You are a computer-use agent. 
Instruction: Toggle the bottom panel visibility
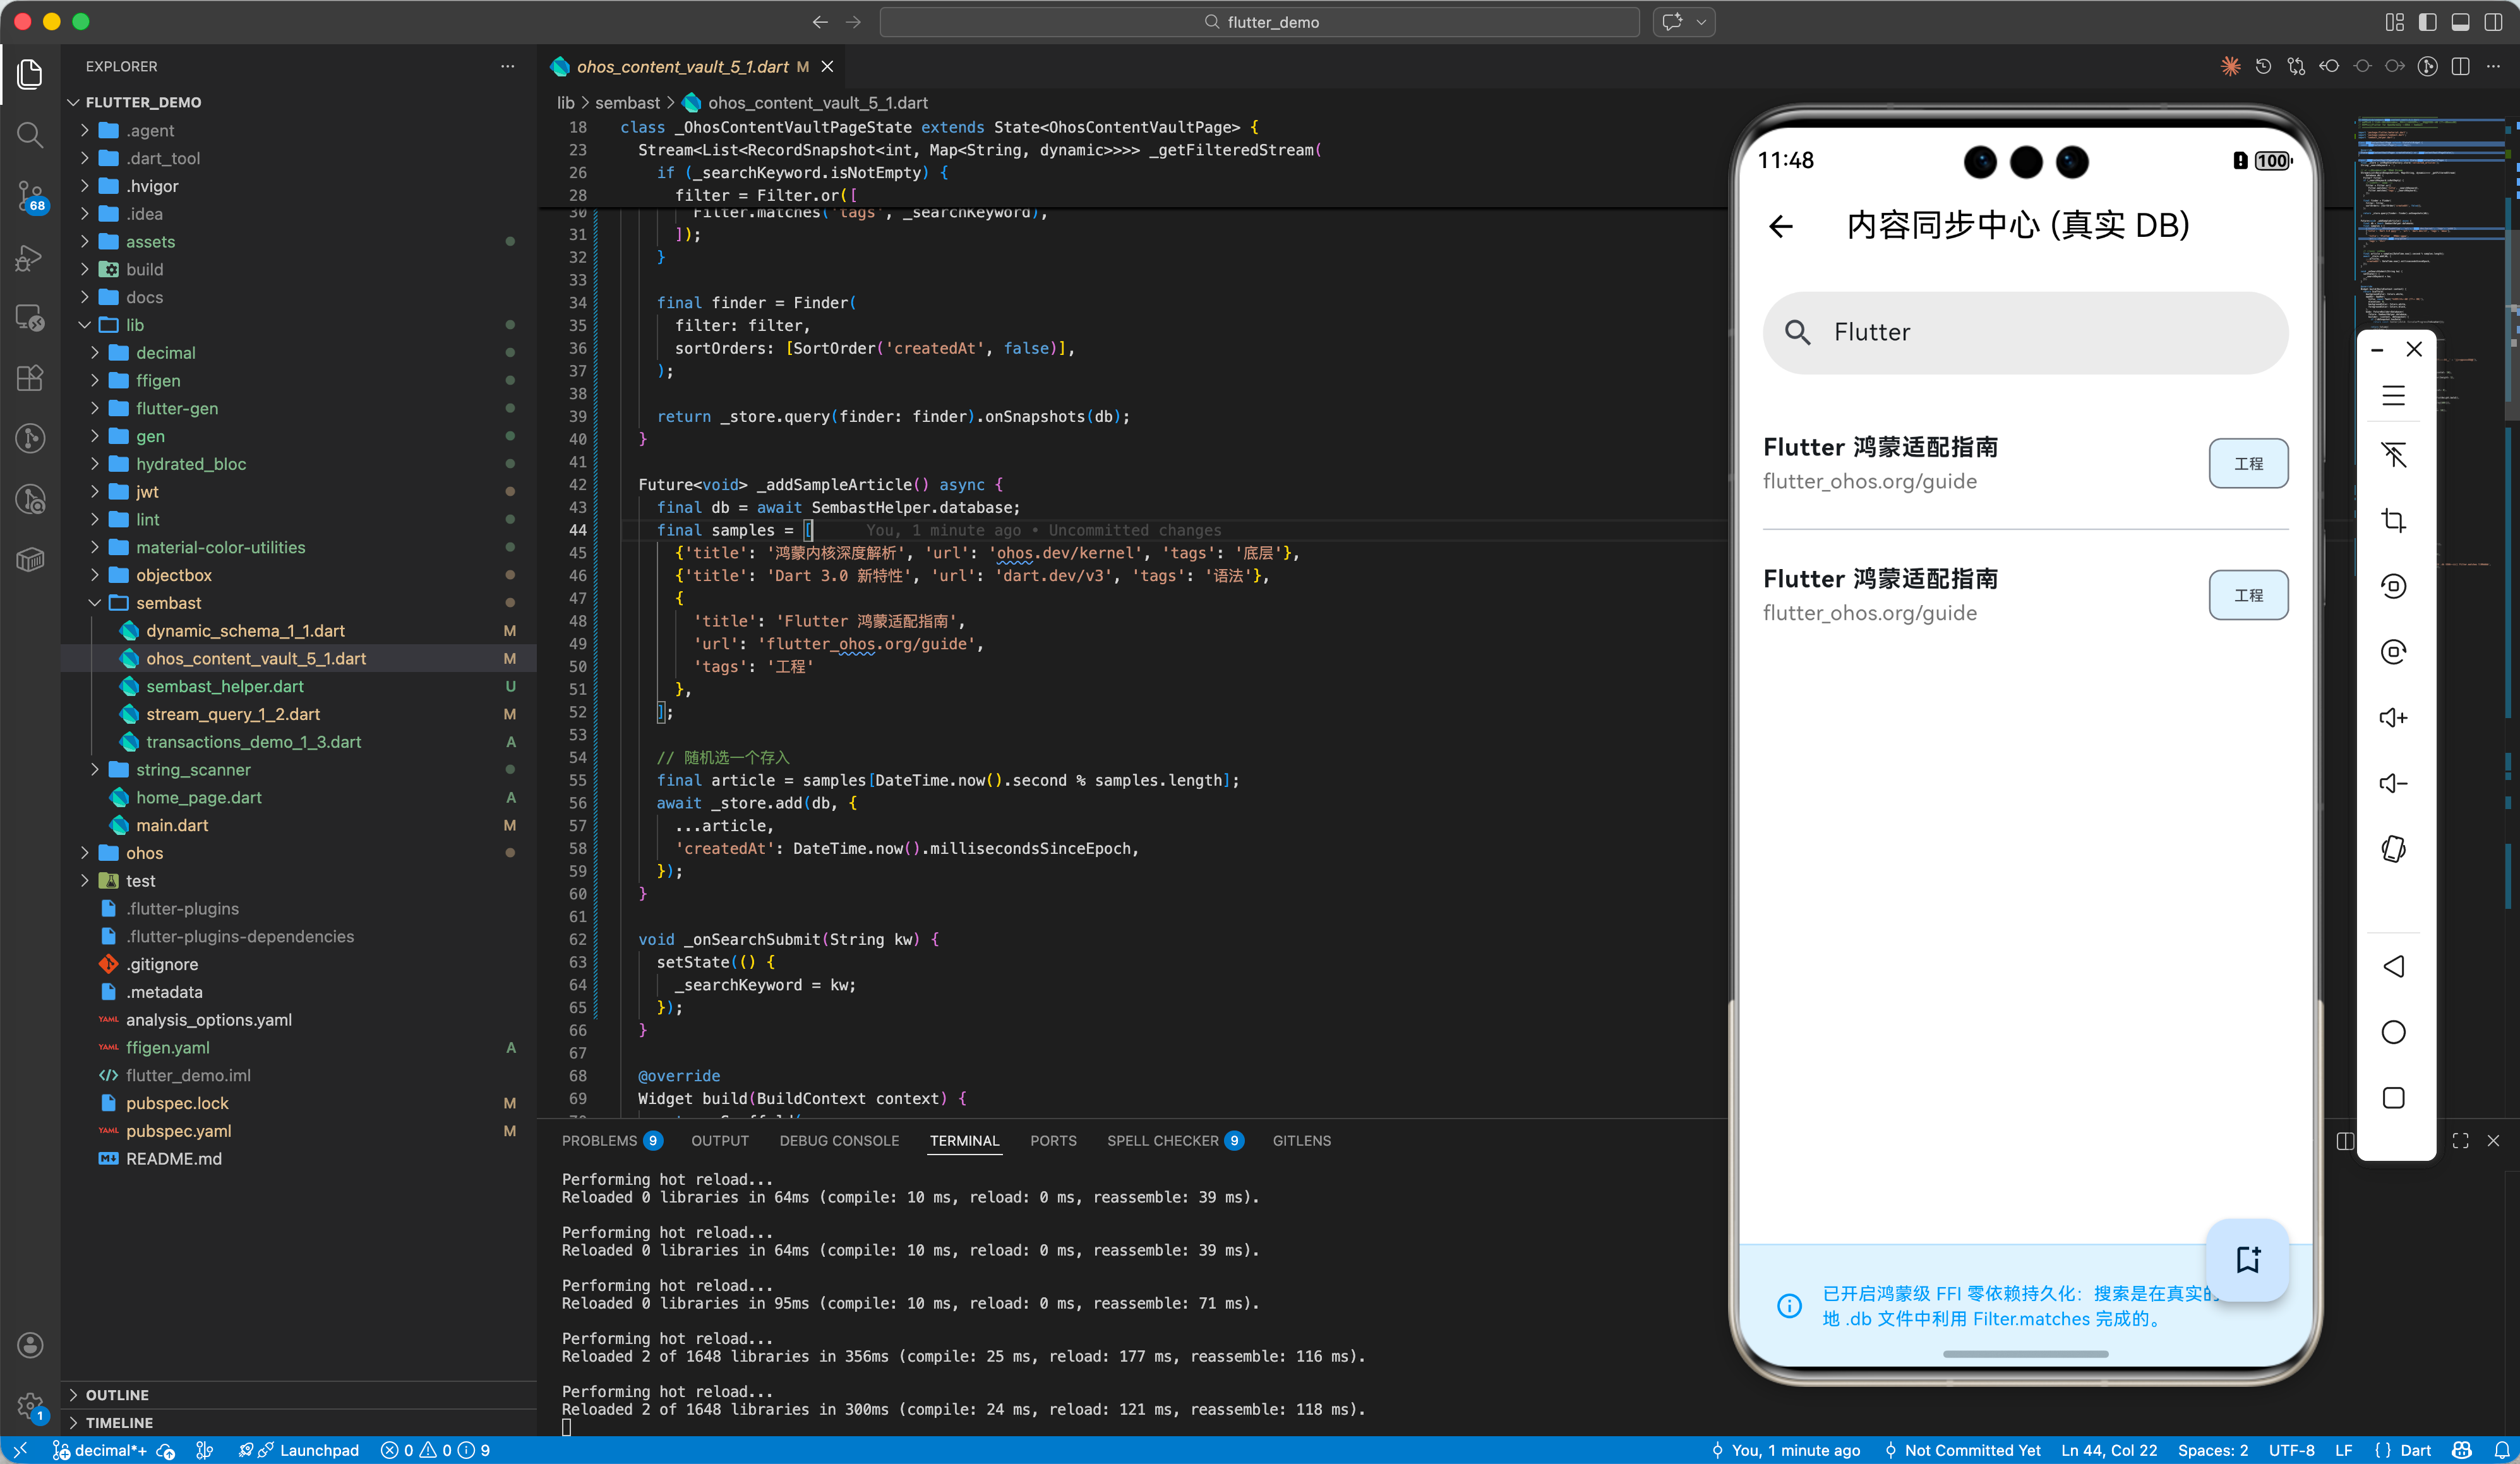click(x=2461, y=22)
